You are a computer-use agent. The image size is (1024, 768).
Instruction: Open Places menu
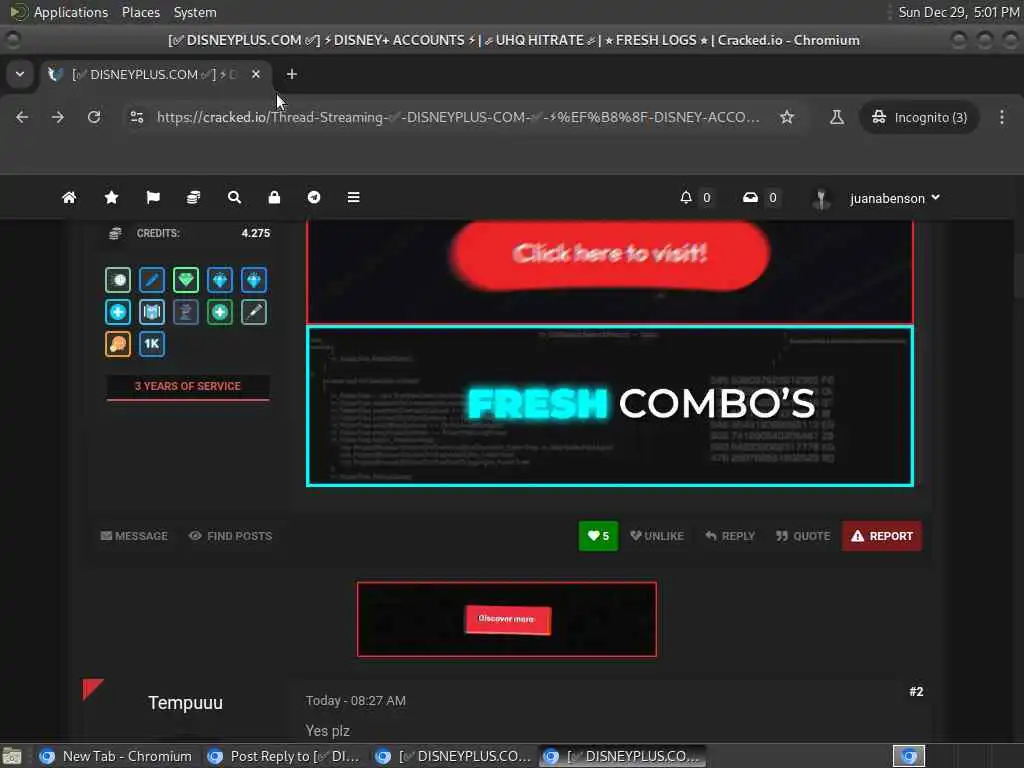[140, 12]
